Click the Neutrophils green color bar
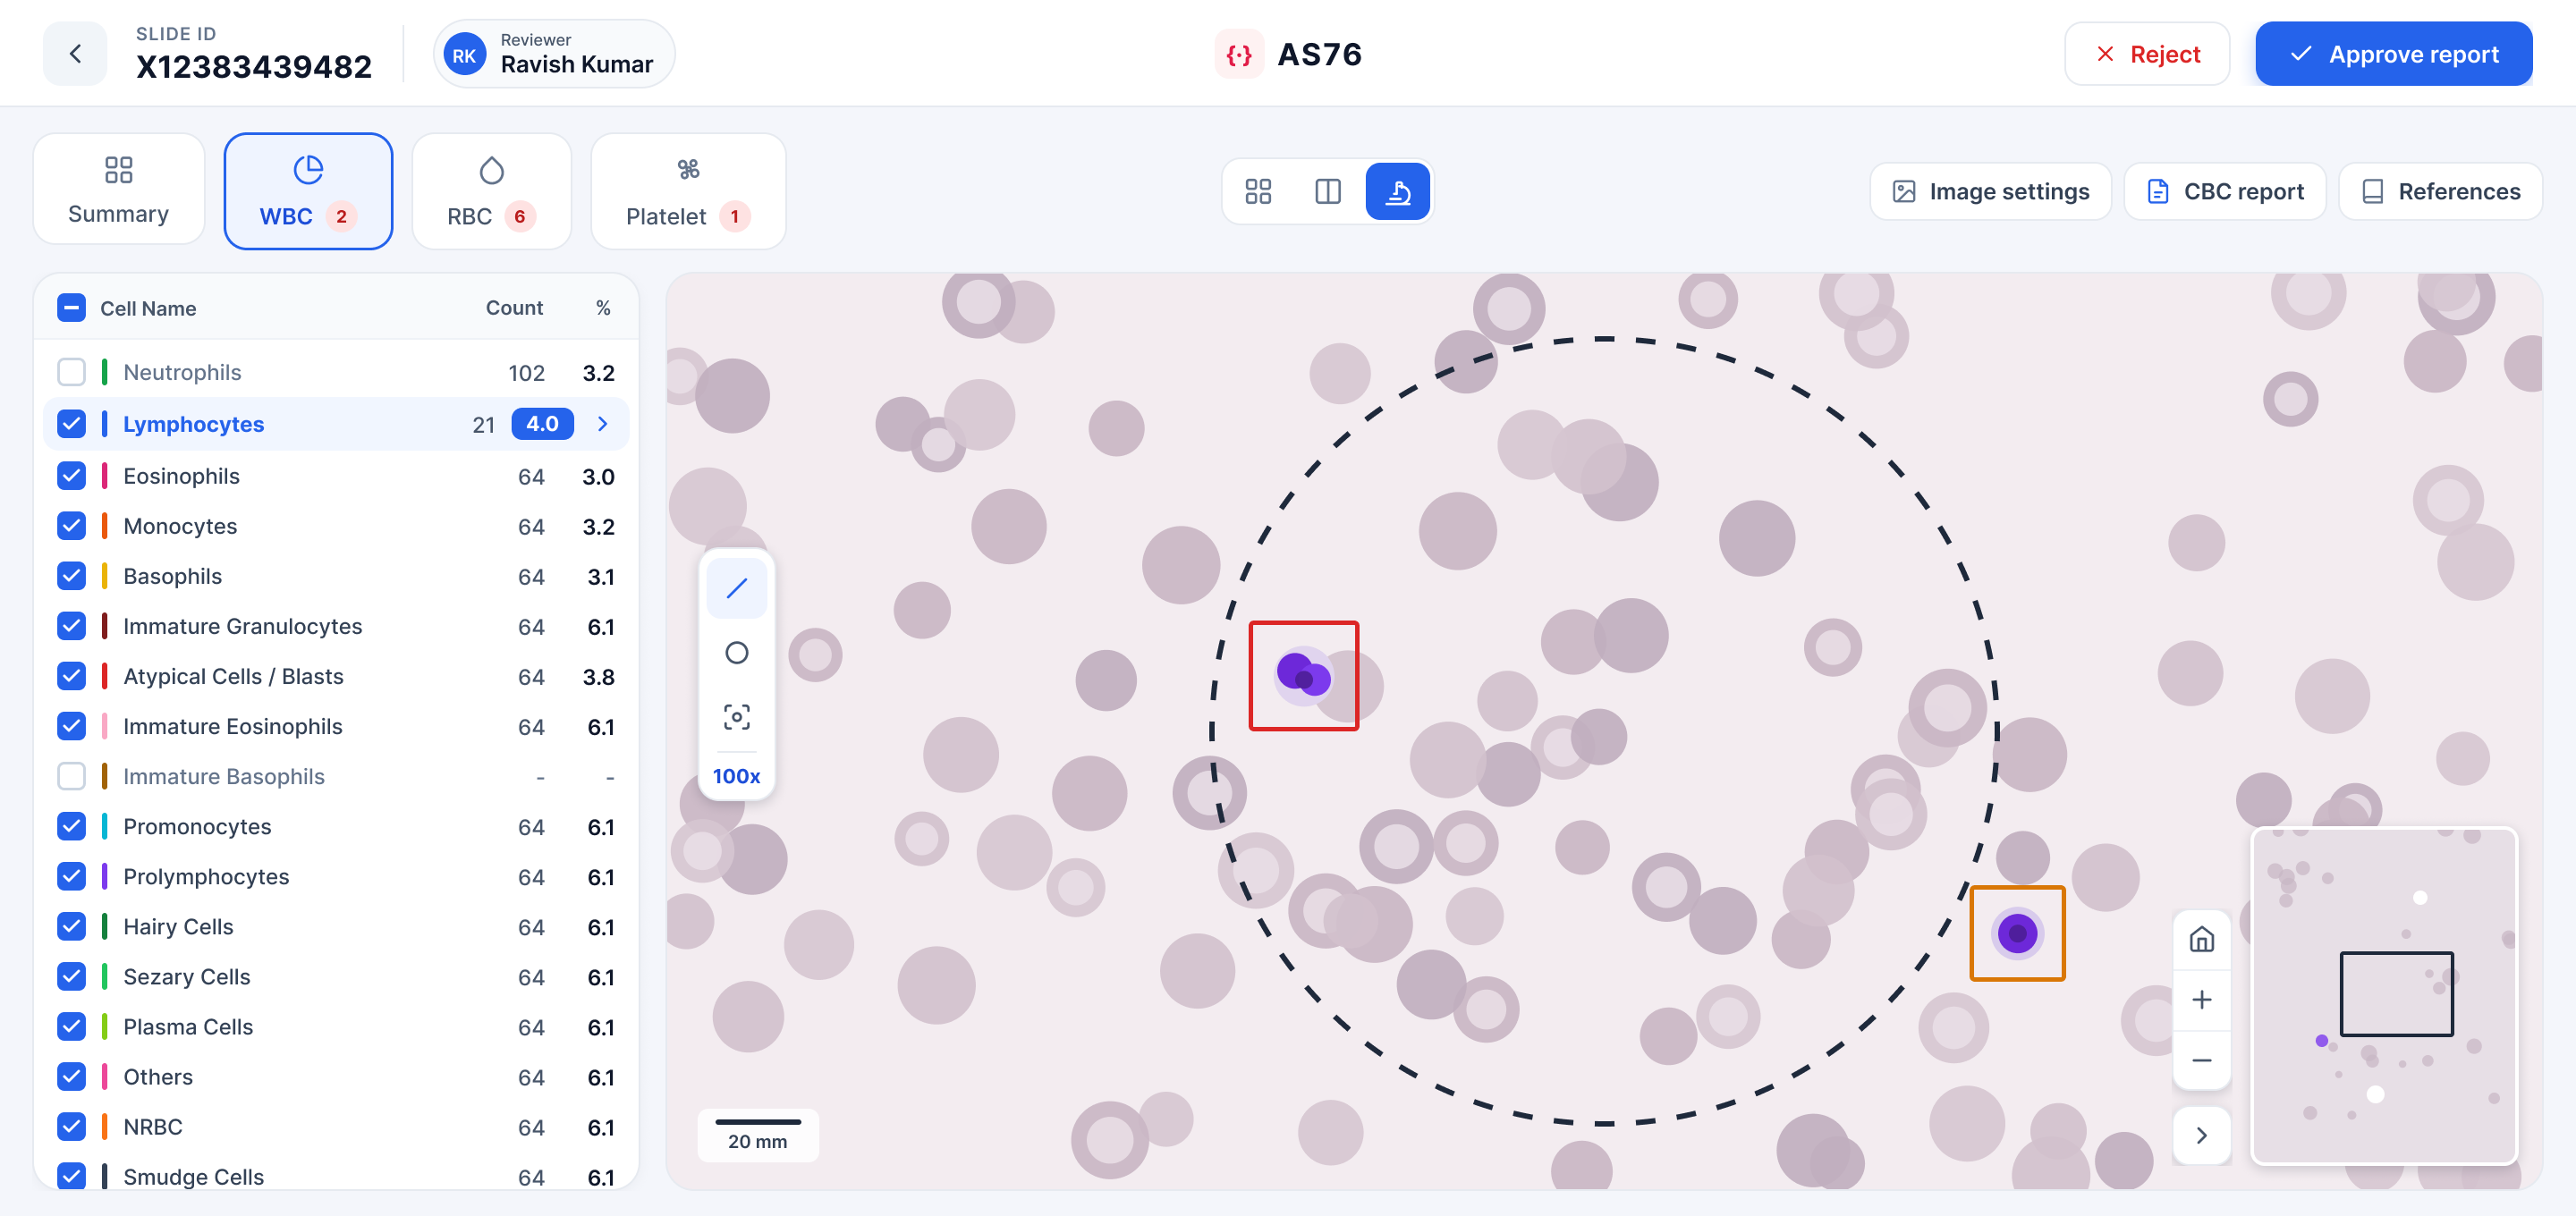The height and width of the screenshot is (1216, 2576). (x=104, y=372)
